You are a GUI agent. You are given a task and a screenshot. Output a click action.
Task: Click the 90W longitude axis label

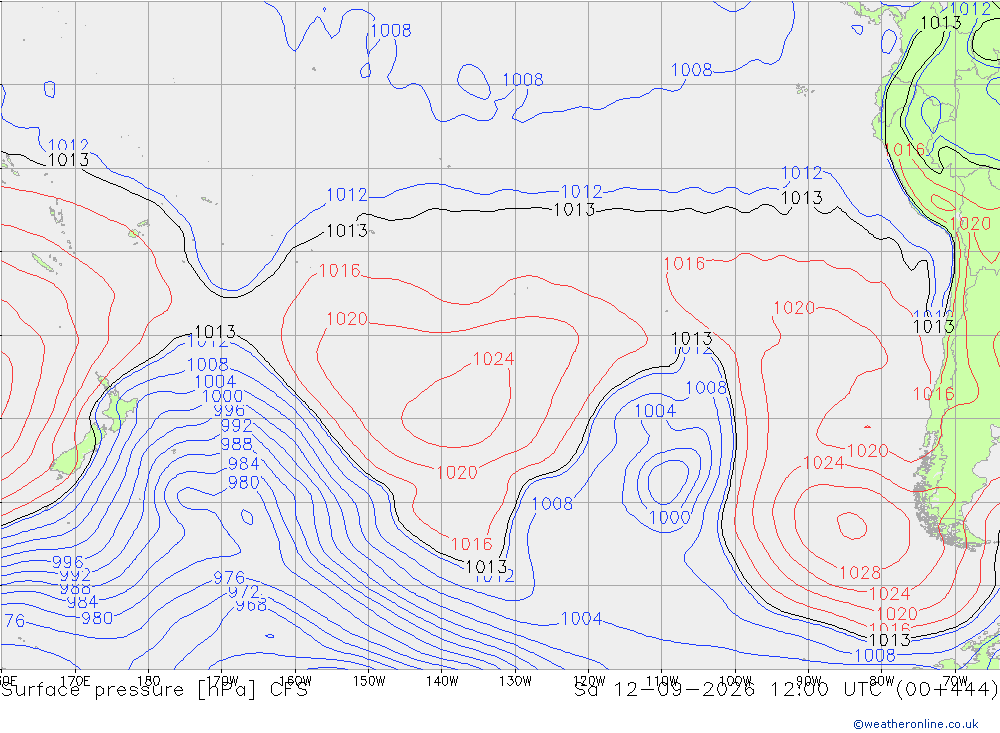[x=809, y=681]
